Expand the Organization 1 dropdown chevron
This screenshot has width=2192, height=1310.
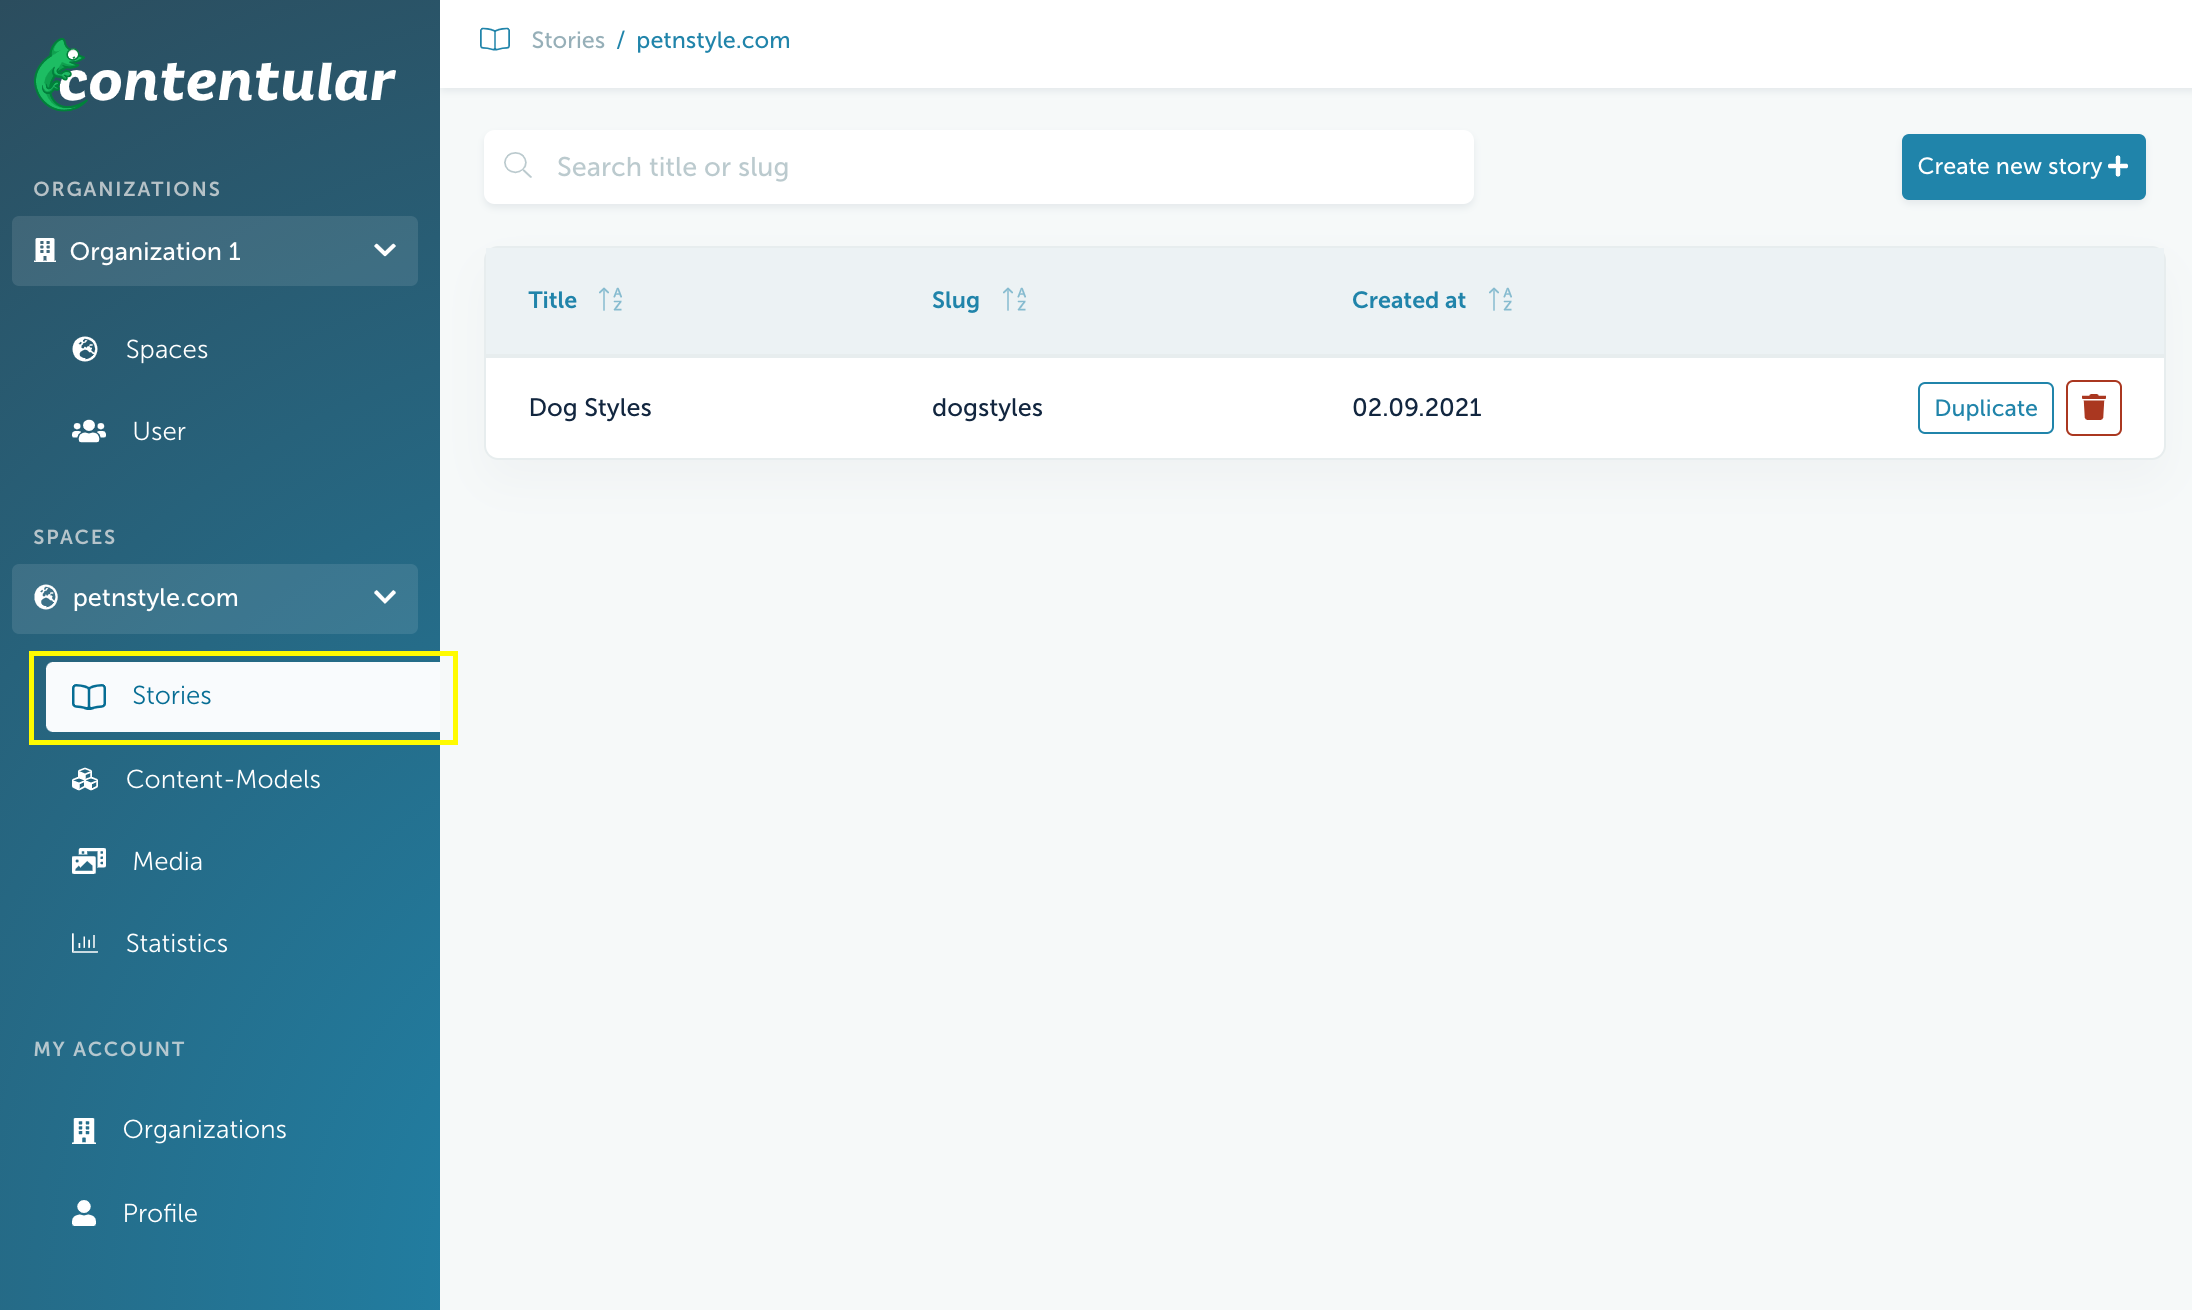[385, 250]
